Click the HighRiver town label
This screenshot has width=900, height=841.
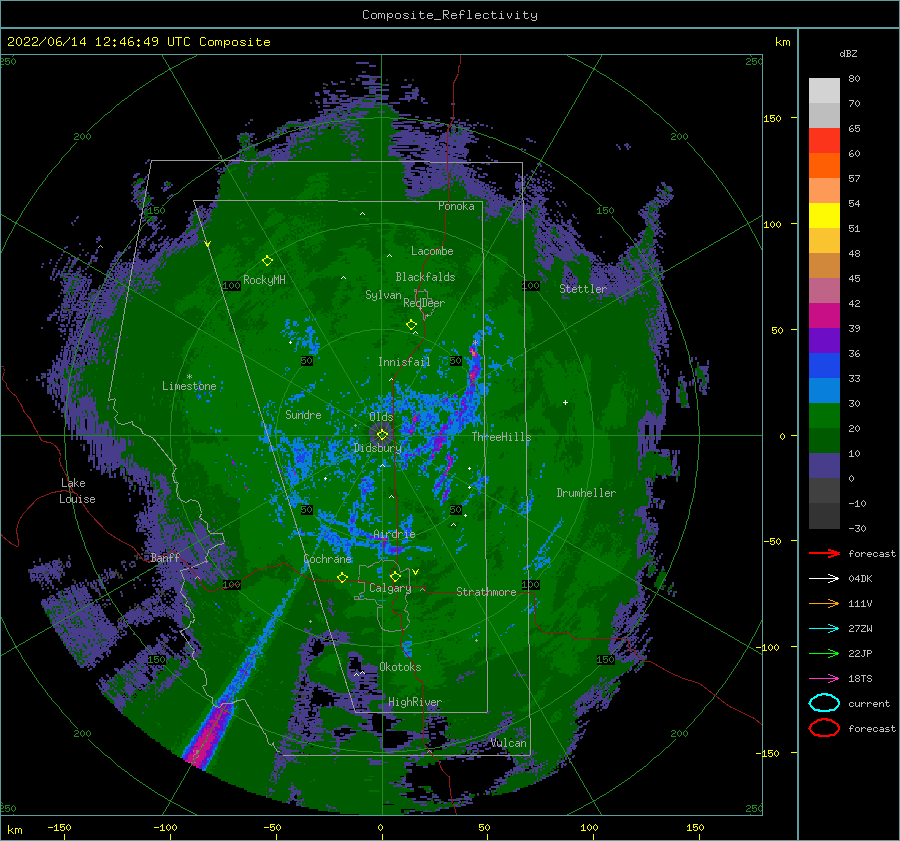[415, 702]
